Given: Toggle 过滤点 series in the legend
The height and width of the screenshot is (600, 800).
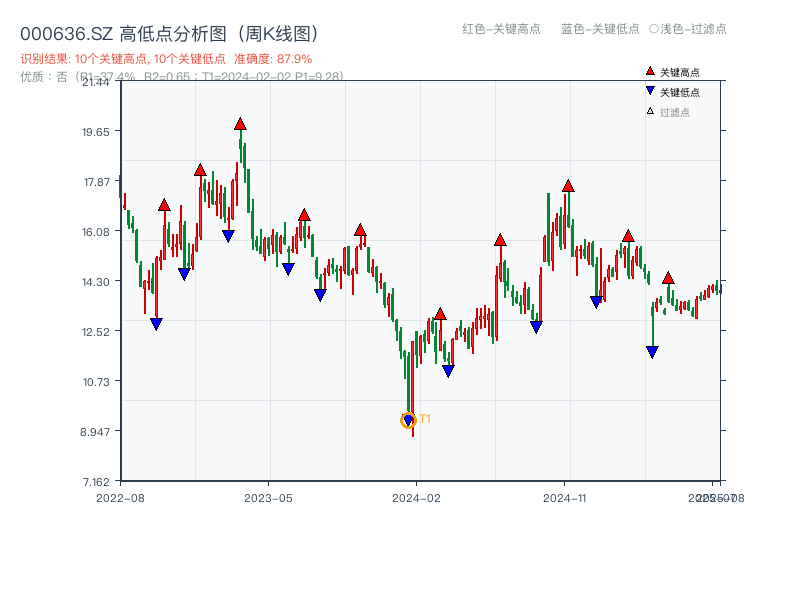Looking at the screenshot, I should [674, 112].
